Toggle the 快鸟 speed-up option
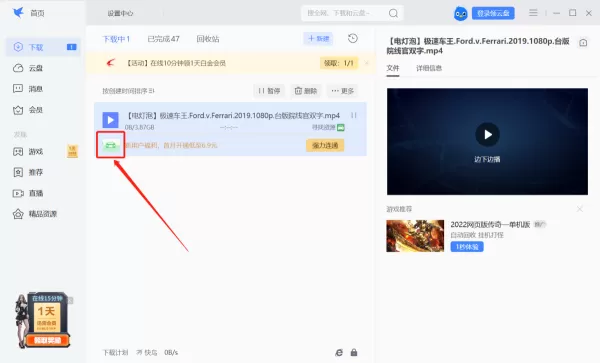 (x=147, y=353)
